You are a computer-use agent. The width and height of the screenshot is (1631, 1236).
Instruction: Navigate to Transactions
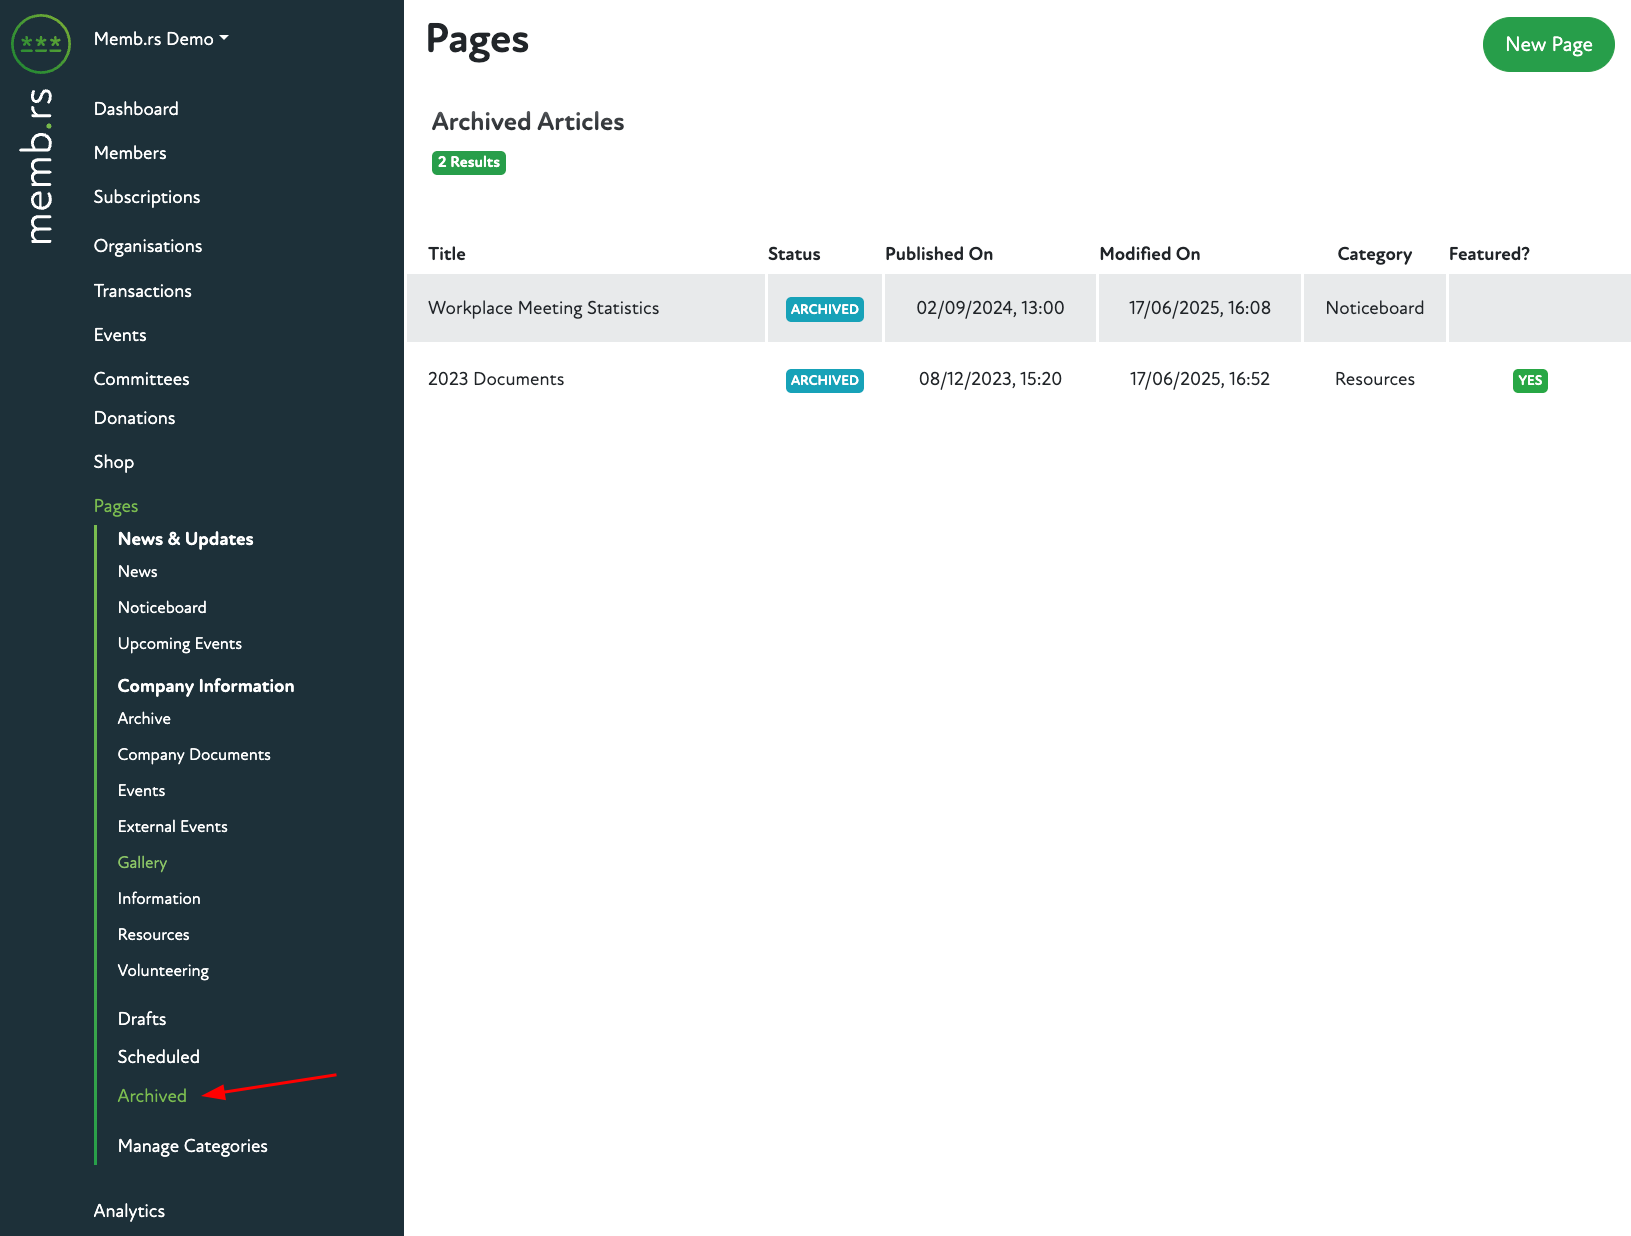(142, 291)
